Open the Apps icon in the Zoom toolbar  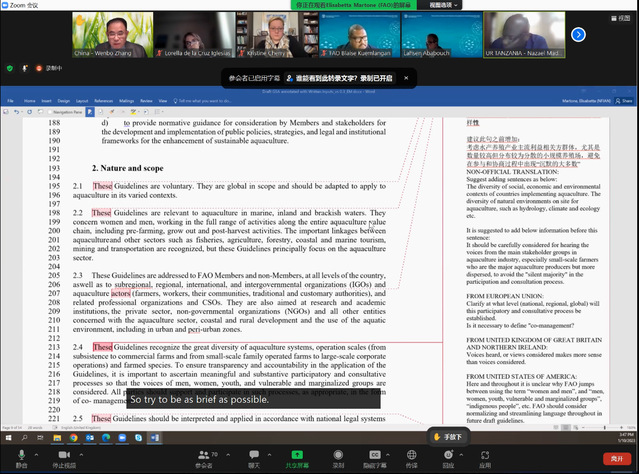tap(484, 453)
